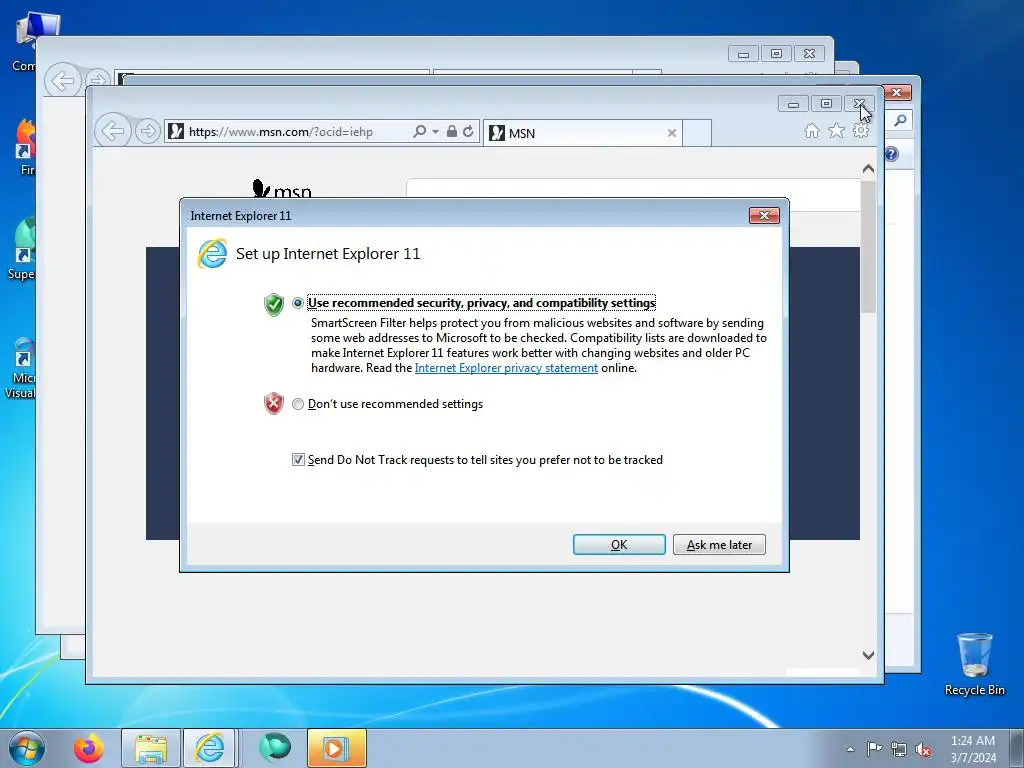Refresh the MSN page

pos(468,131)
